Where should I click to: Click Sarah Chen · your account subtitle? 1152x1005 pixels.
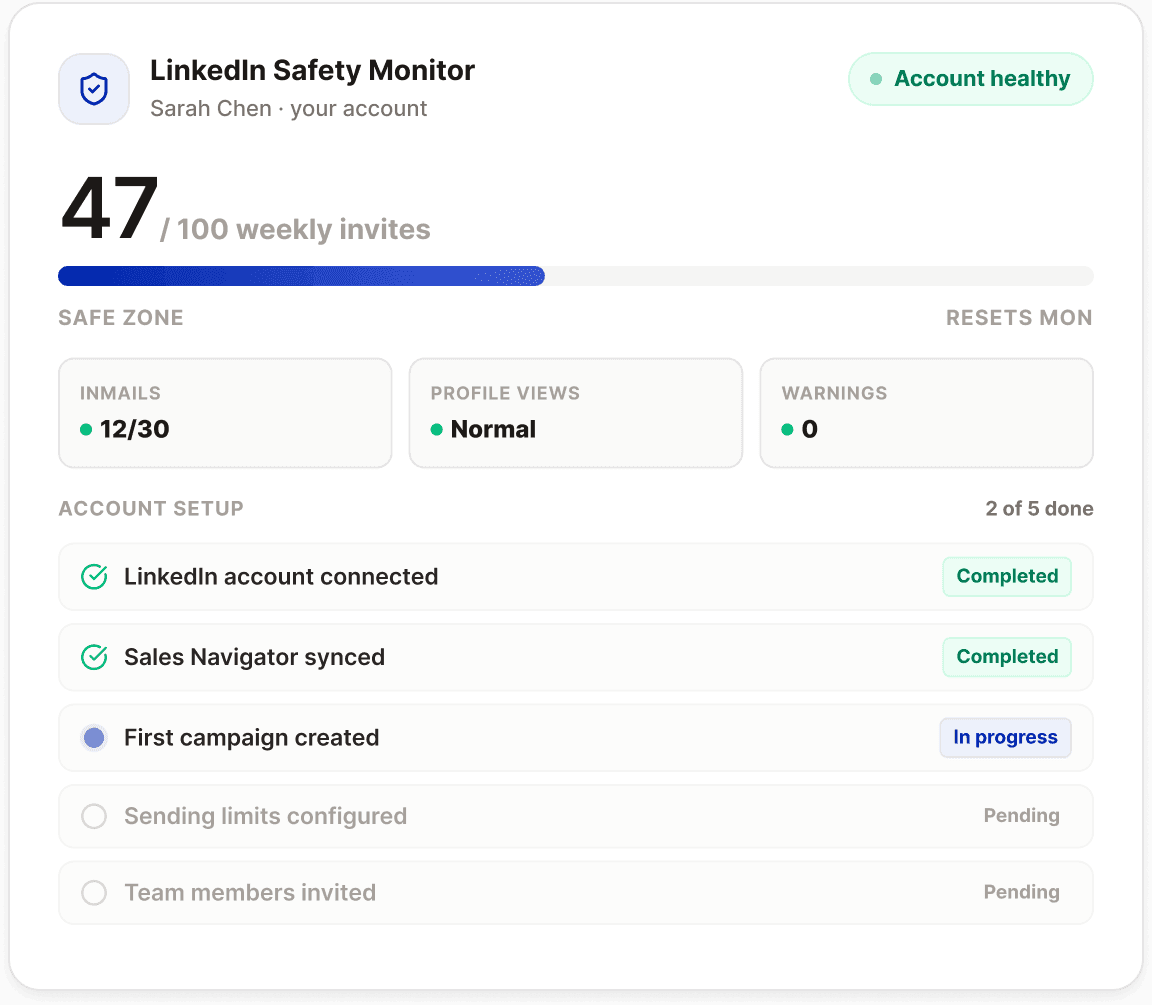point(288,109)
